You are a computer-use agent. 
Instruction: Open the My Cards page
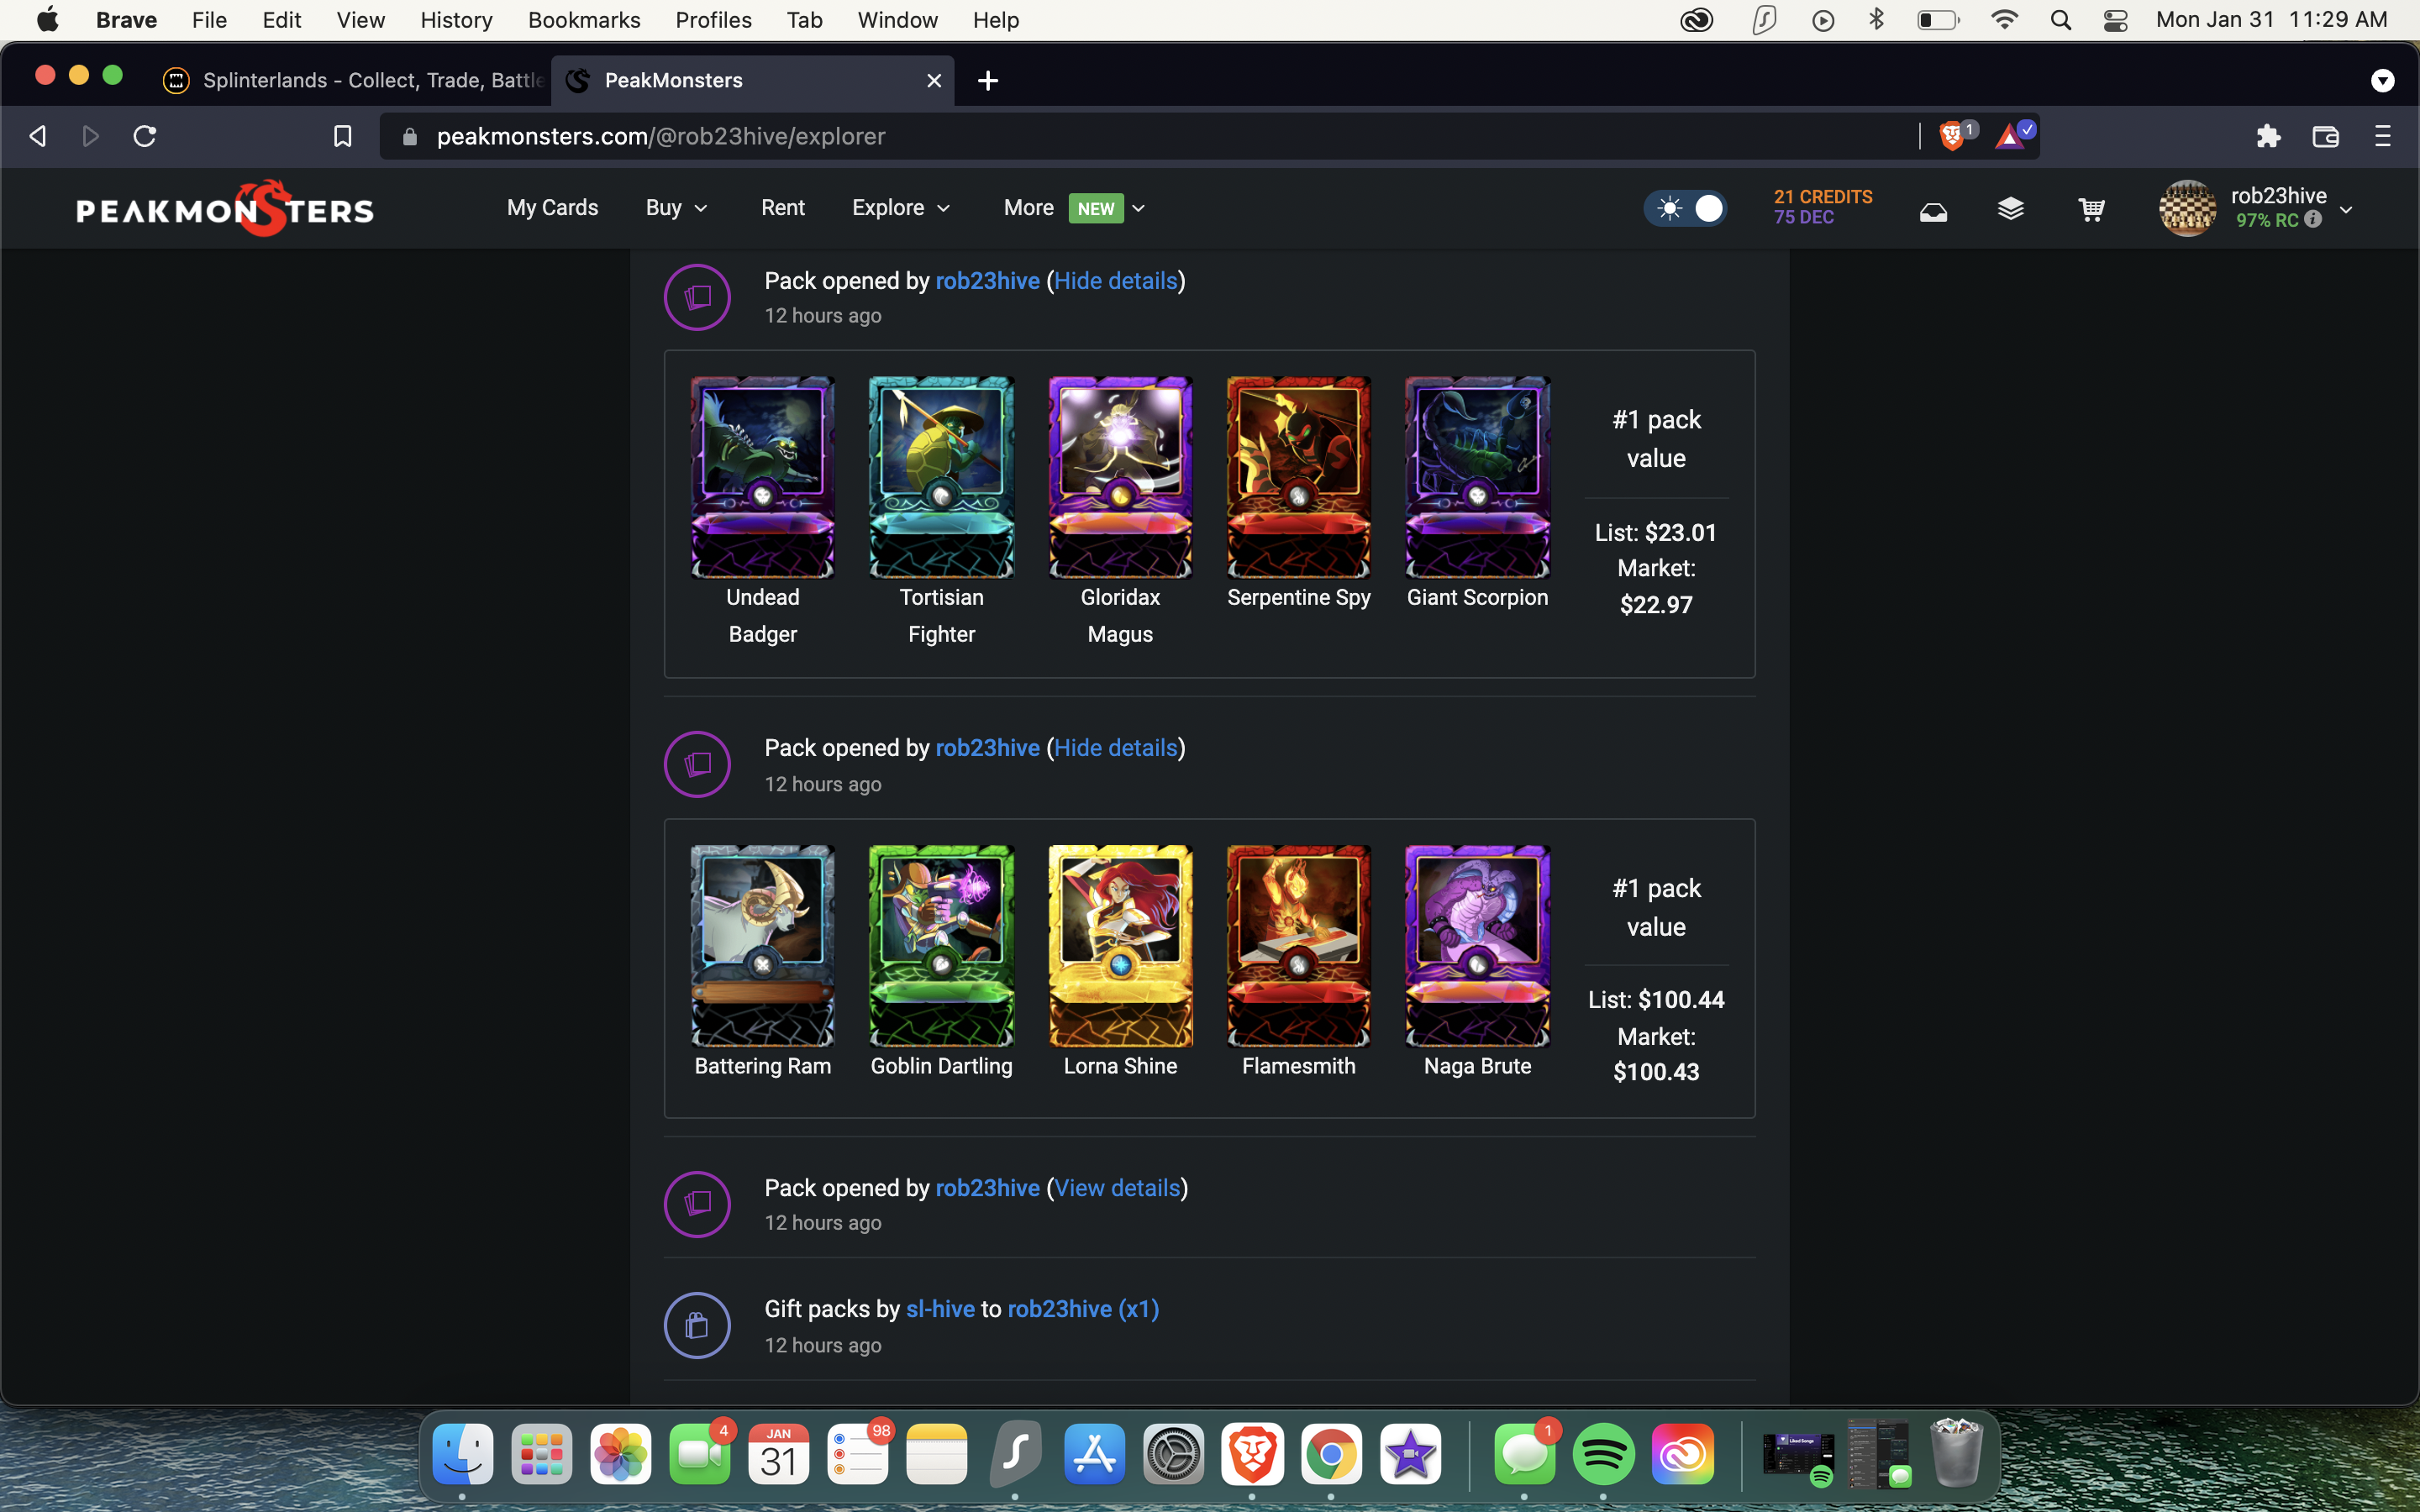coord(552,208)
